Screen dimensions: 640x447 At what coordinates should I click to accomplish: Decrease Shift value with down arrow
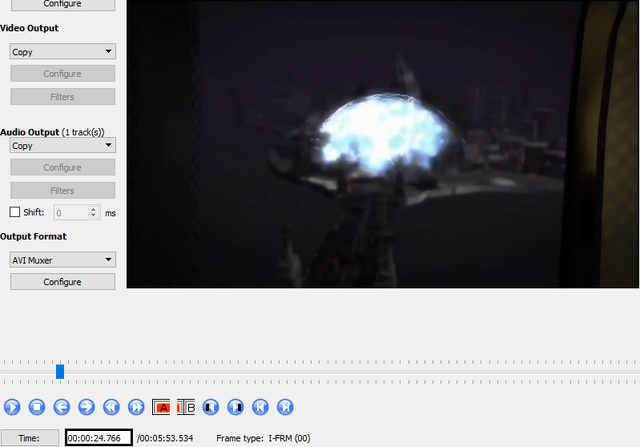point(94,216)
